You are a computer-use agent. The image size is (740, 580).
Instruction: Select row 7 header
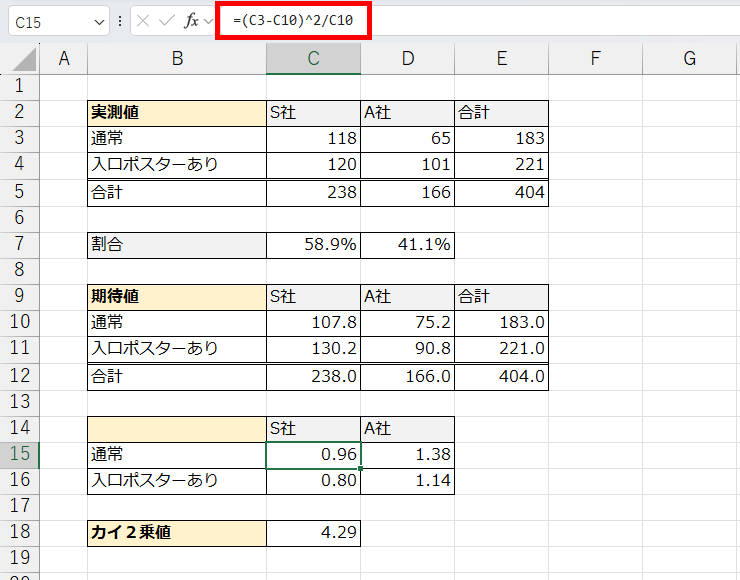tap(20, 244)
